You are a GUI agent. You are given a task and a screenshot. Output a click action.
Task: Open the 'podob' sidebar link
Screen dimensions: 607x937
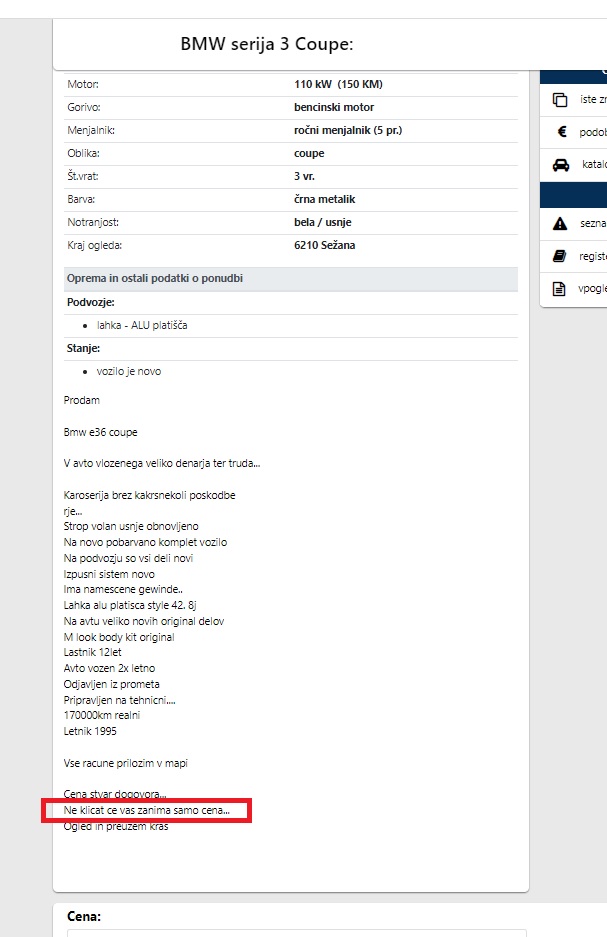point(593,132)
